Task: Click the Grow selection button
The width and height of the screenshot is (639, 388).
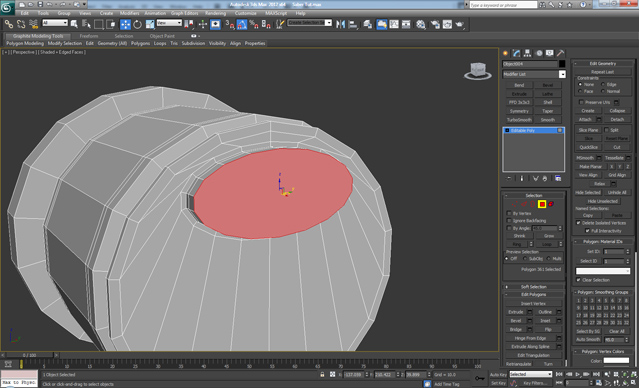Action: [x=549, y=236]
